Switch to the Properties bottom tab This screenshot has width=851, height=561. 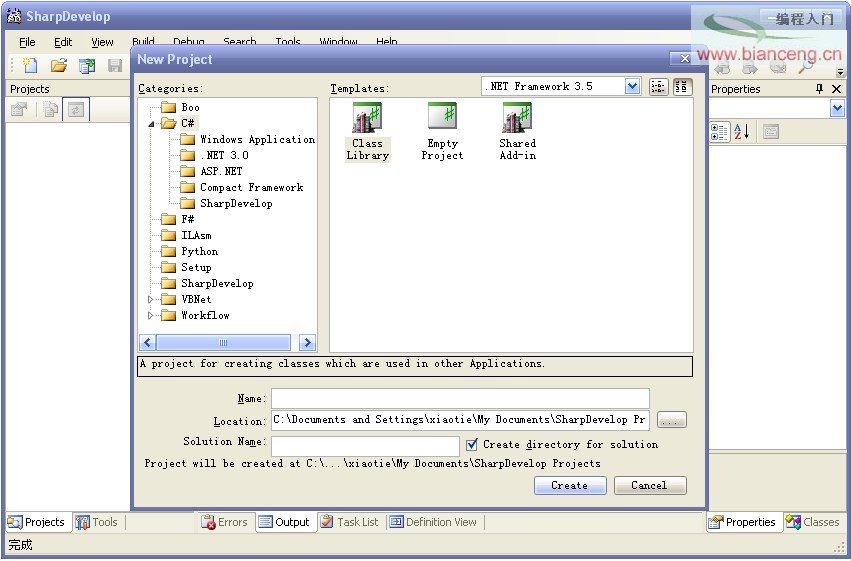(x=742, y=522)
